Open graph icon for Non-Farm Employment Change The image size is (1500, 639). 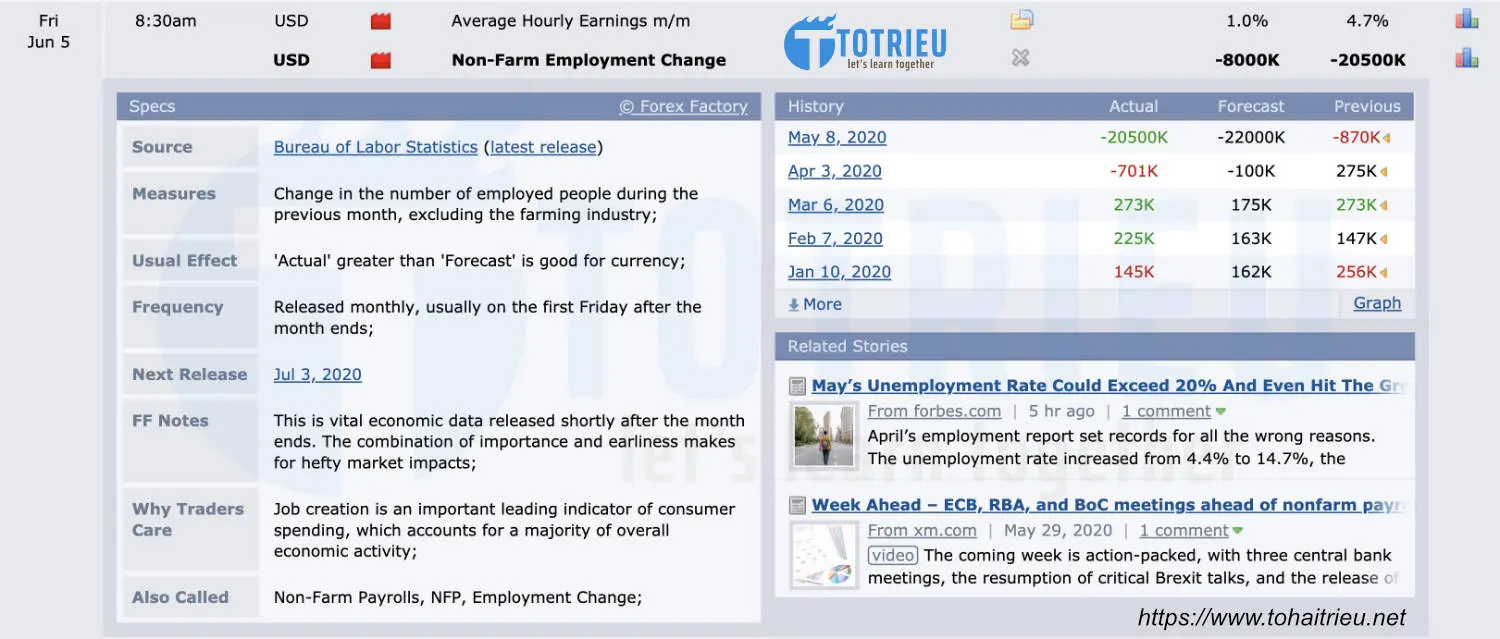(1467, 58)
